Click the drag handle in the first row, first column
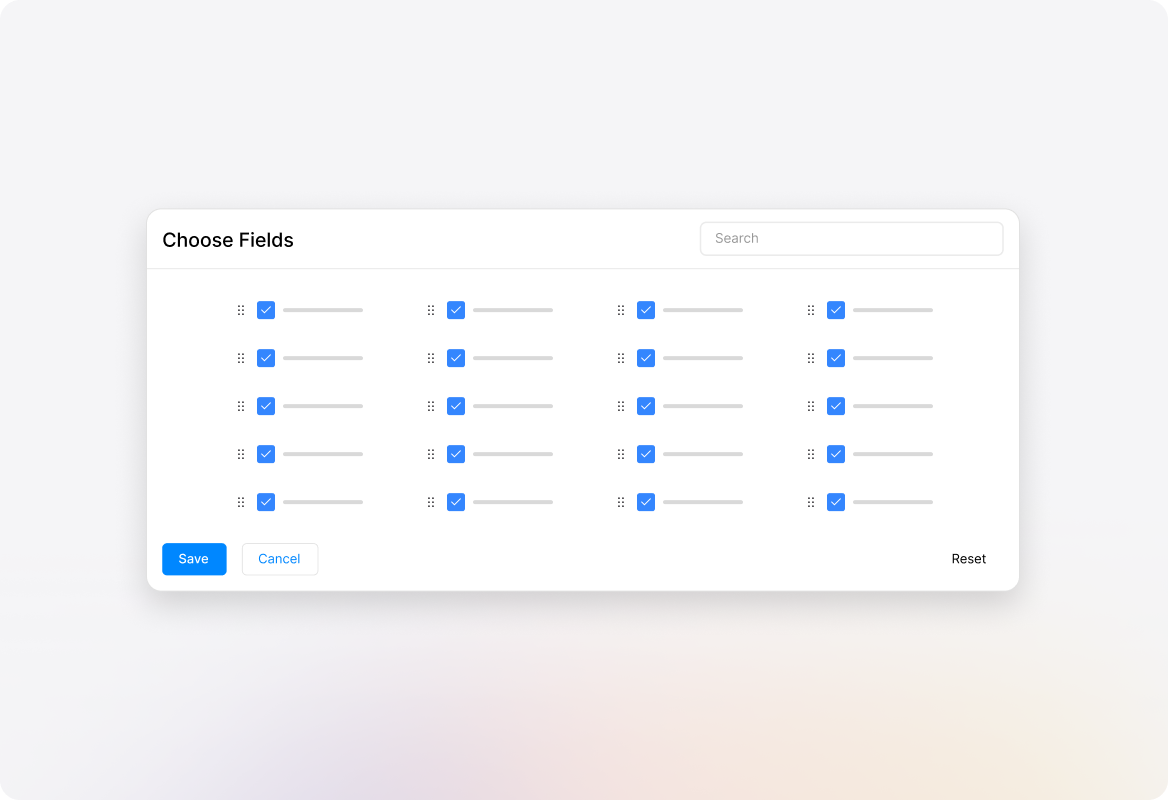Screen dimensions: 1168x800 click(x=241, y=310)
